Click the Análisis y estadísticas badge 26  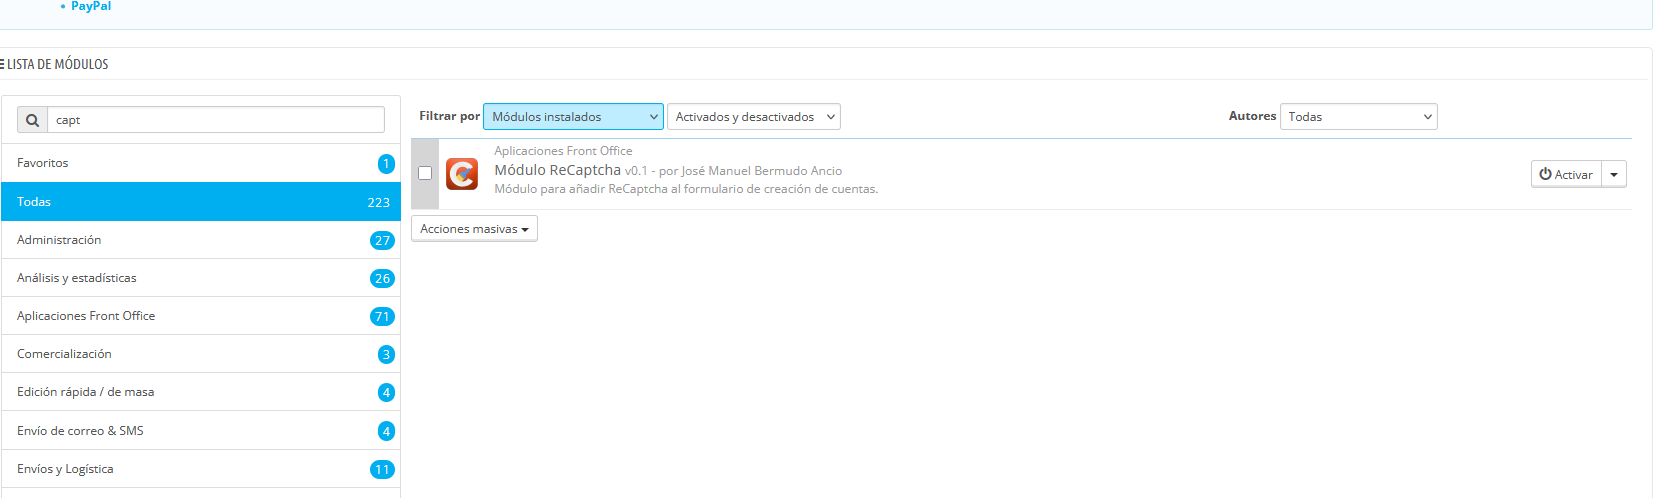point(382,279)
